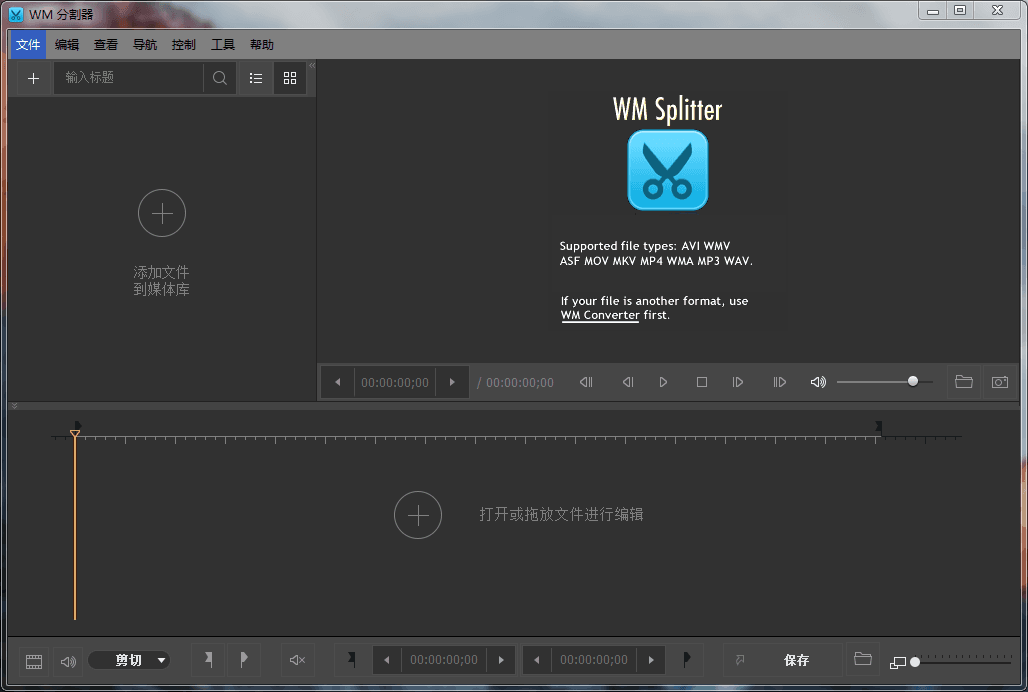Click the mute-with-X silence icon in the bottom bar
This screenshot has height=692, width=1028.
tap(297, 660)
